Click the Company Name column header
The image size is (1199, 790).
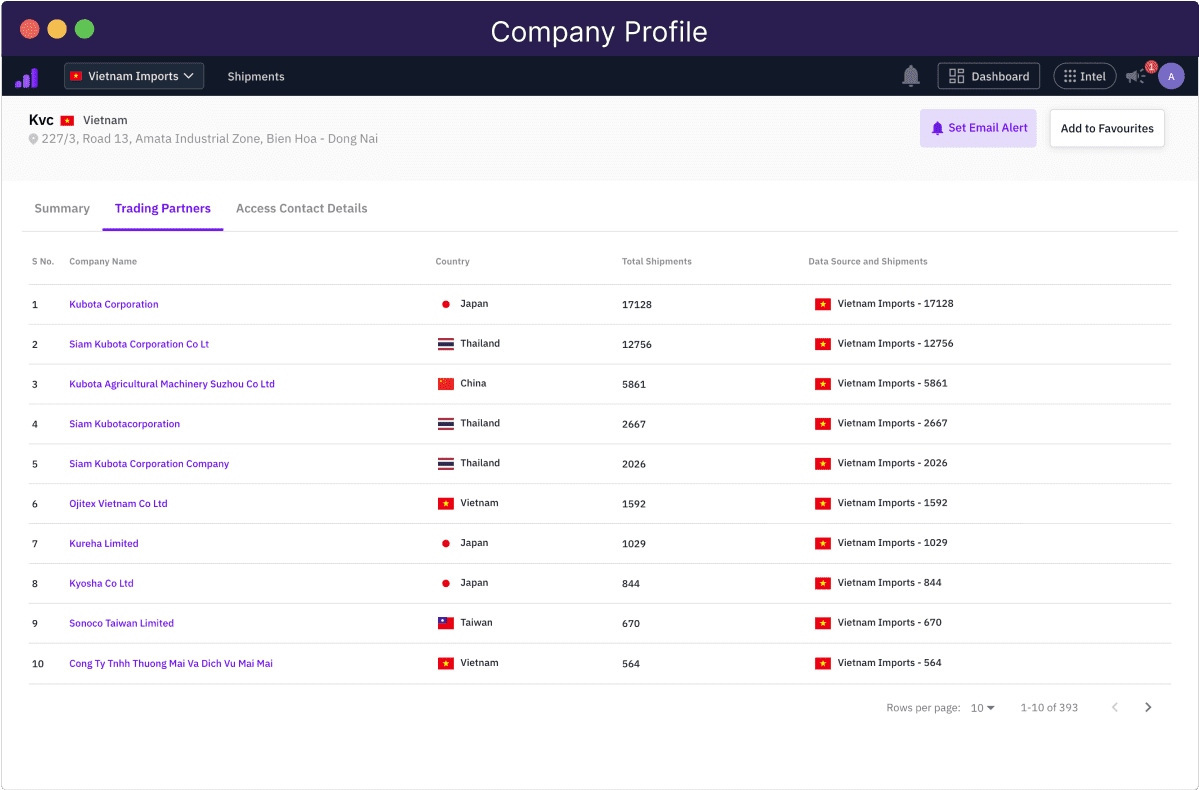pos(103,262)
